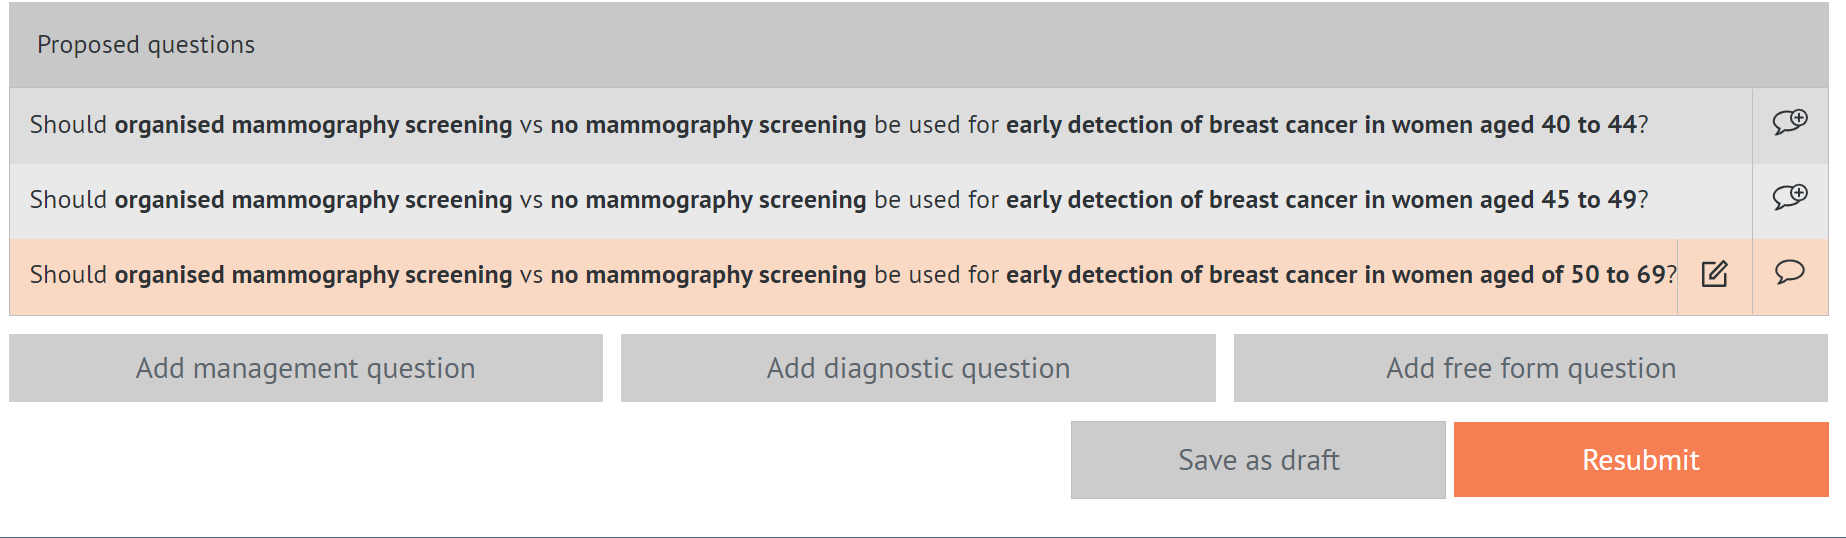The height and width of the screenshot is (538, 1846).
Task: Click "organised mammography screening" in the highlighted question
Action: [313, 275]
